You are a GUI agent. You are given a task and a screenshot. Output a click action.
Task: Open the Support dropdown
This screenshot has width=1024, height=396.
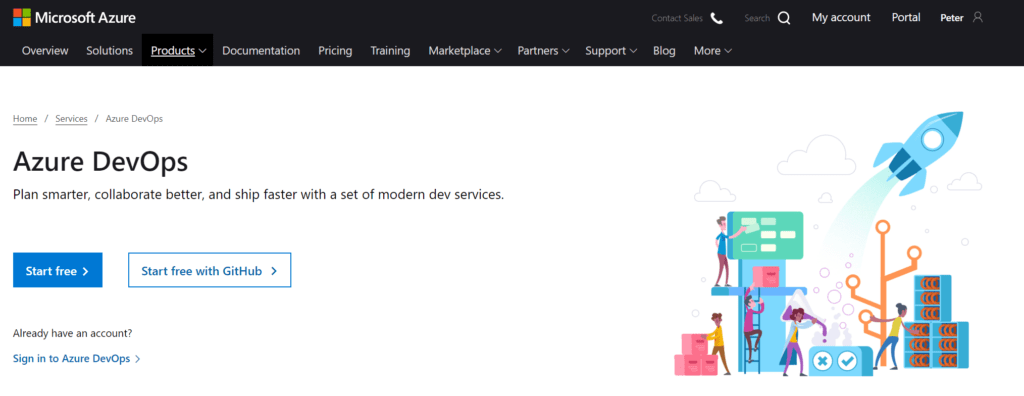(611, 50)
